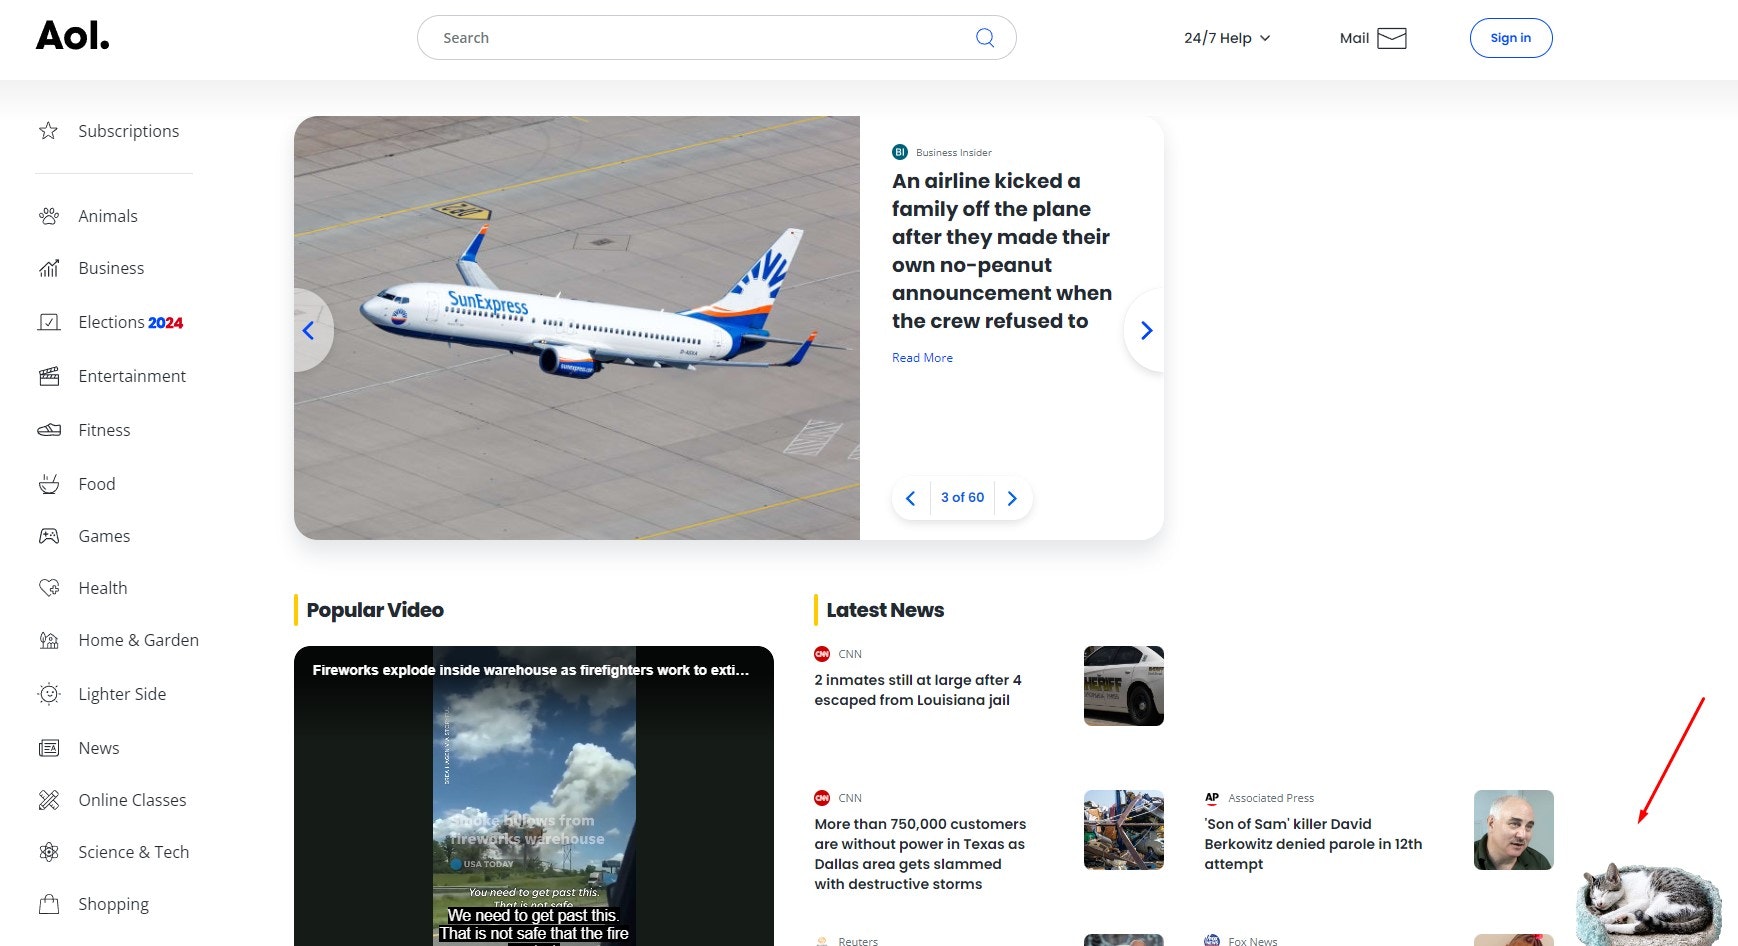Go to next carousel slide with right edge arrow
Screen dimensions: 1738x946
click(1146, 330)
